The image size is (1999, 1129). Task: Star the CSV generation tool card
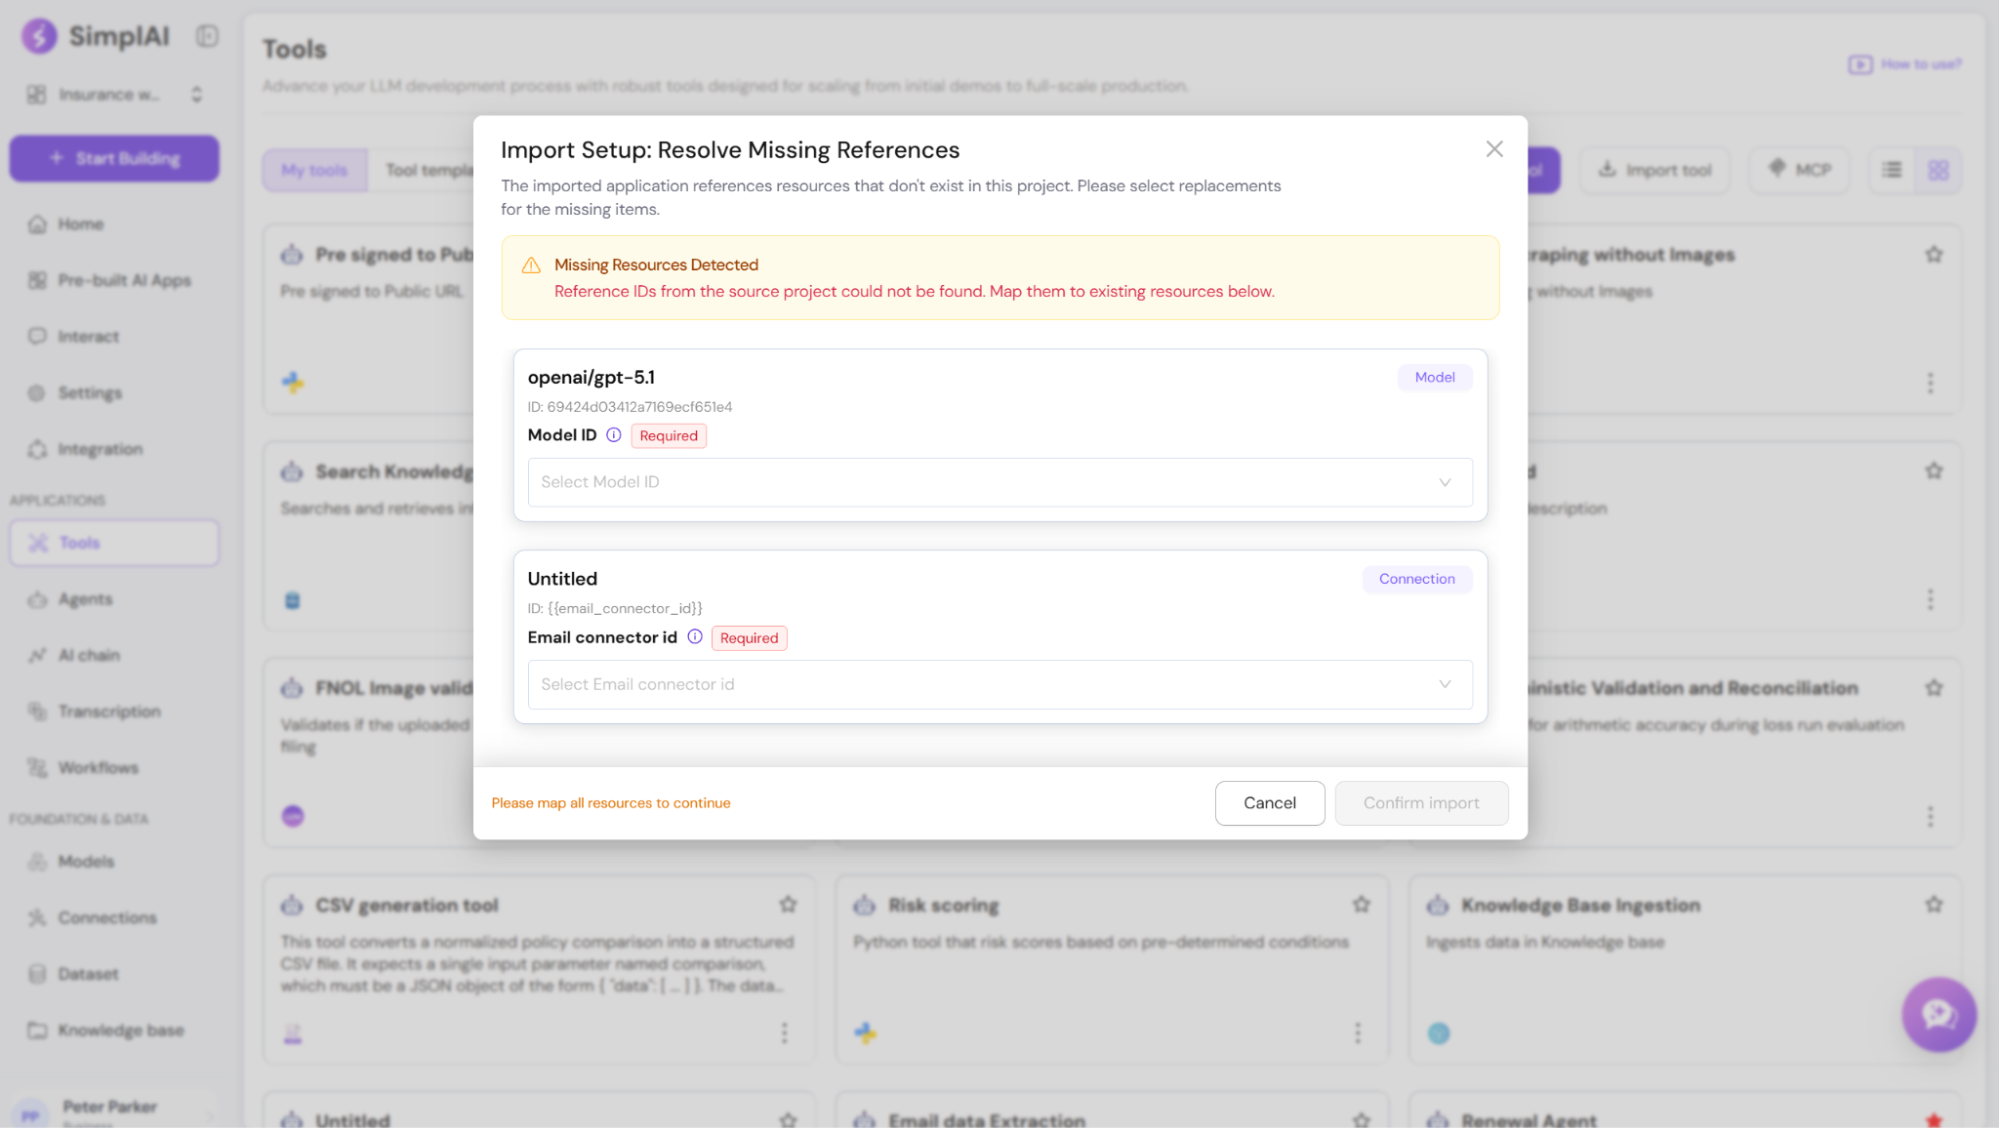(788, 904)
